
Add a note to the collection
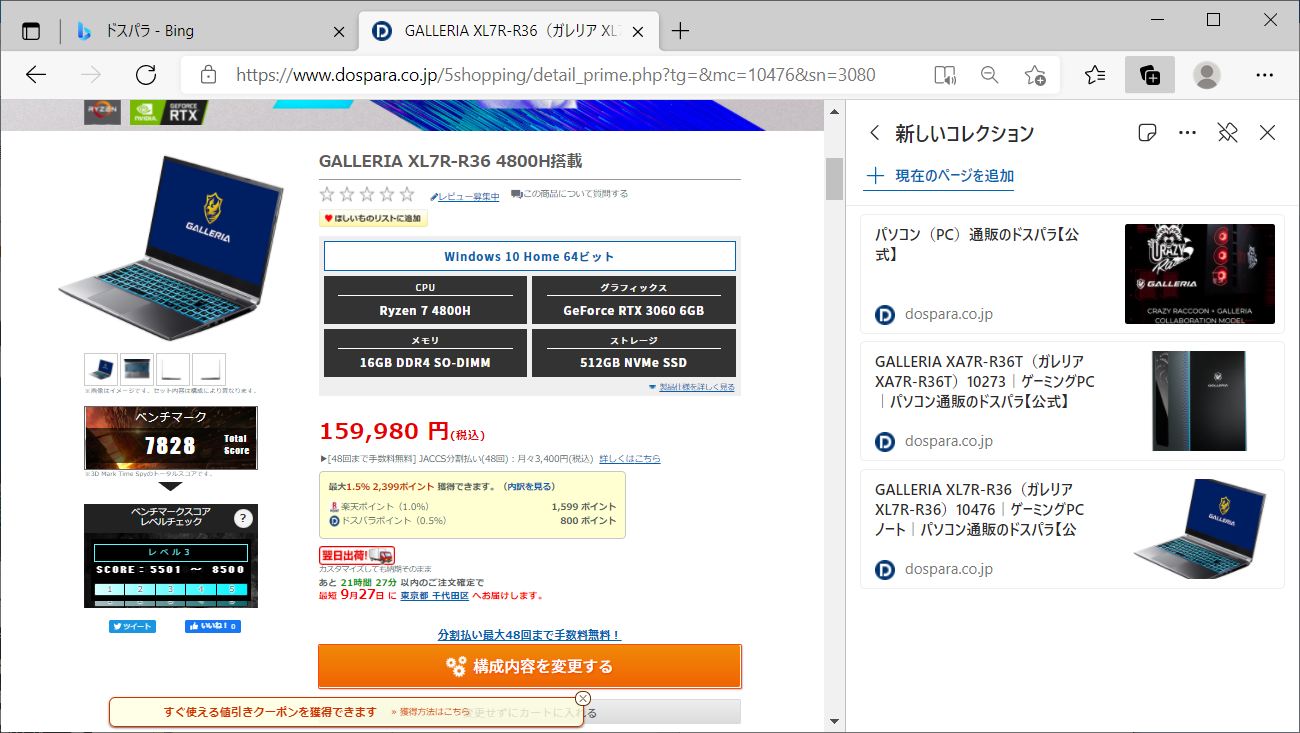click(1148, 133)
